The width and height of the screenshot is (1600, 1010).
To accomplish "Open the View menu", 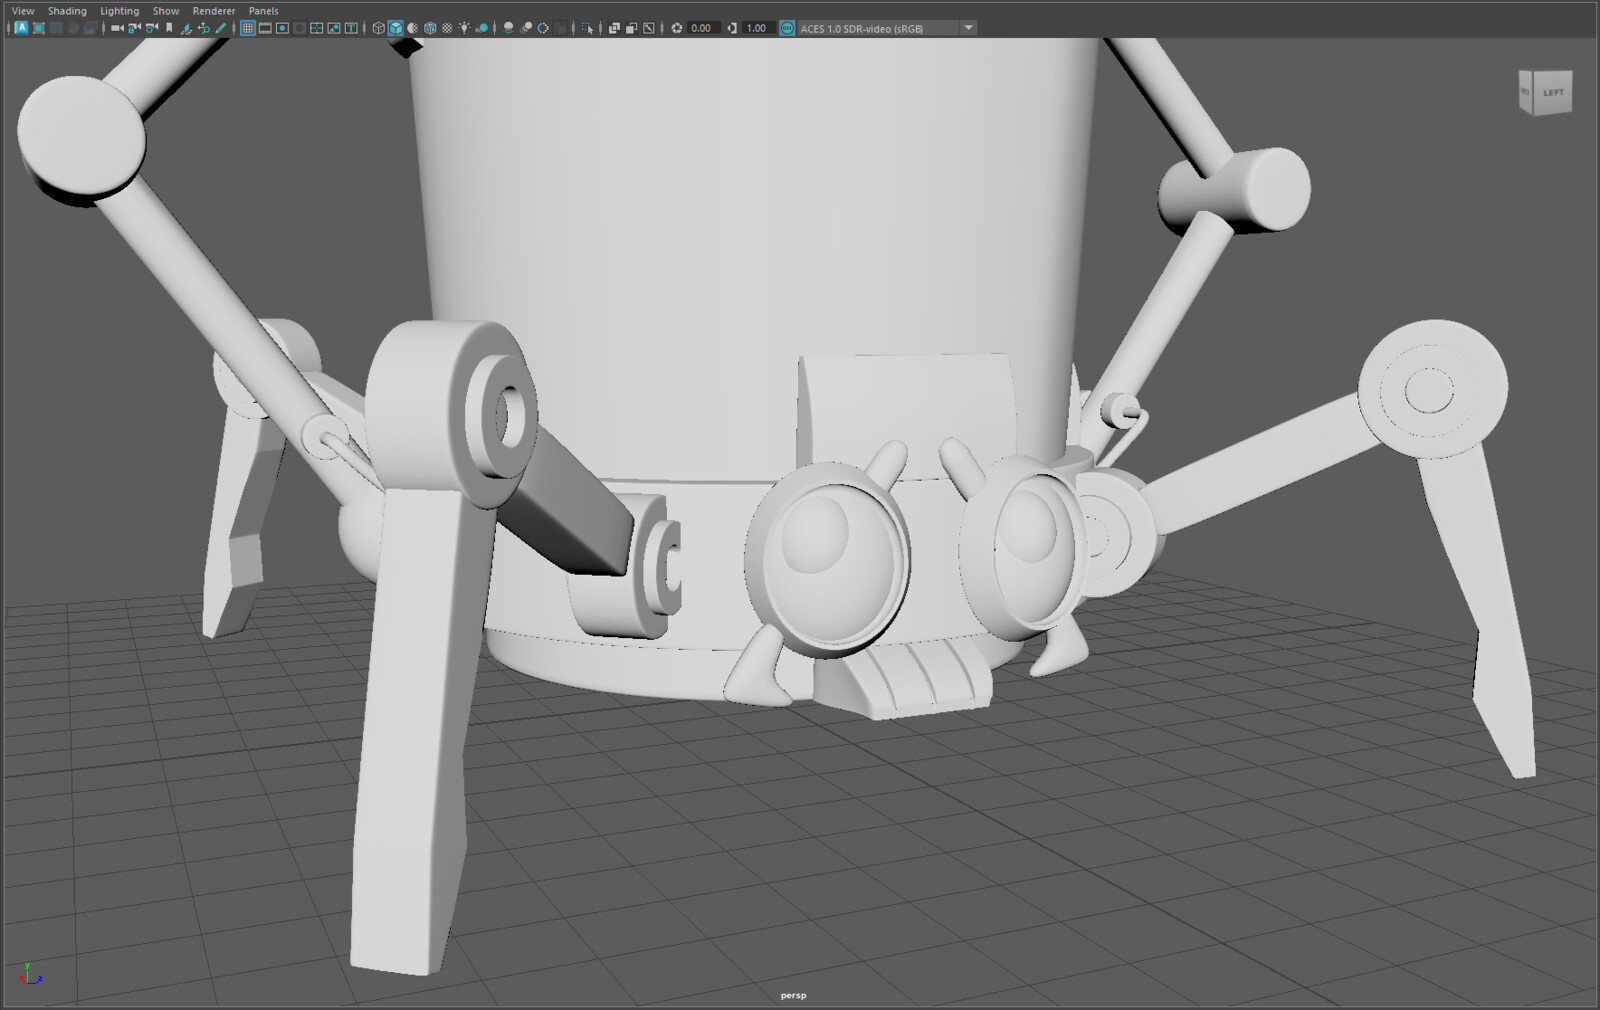I will (x=22, y=11).
